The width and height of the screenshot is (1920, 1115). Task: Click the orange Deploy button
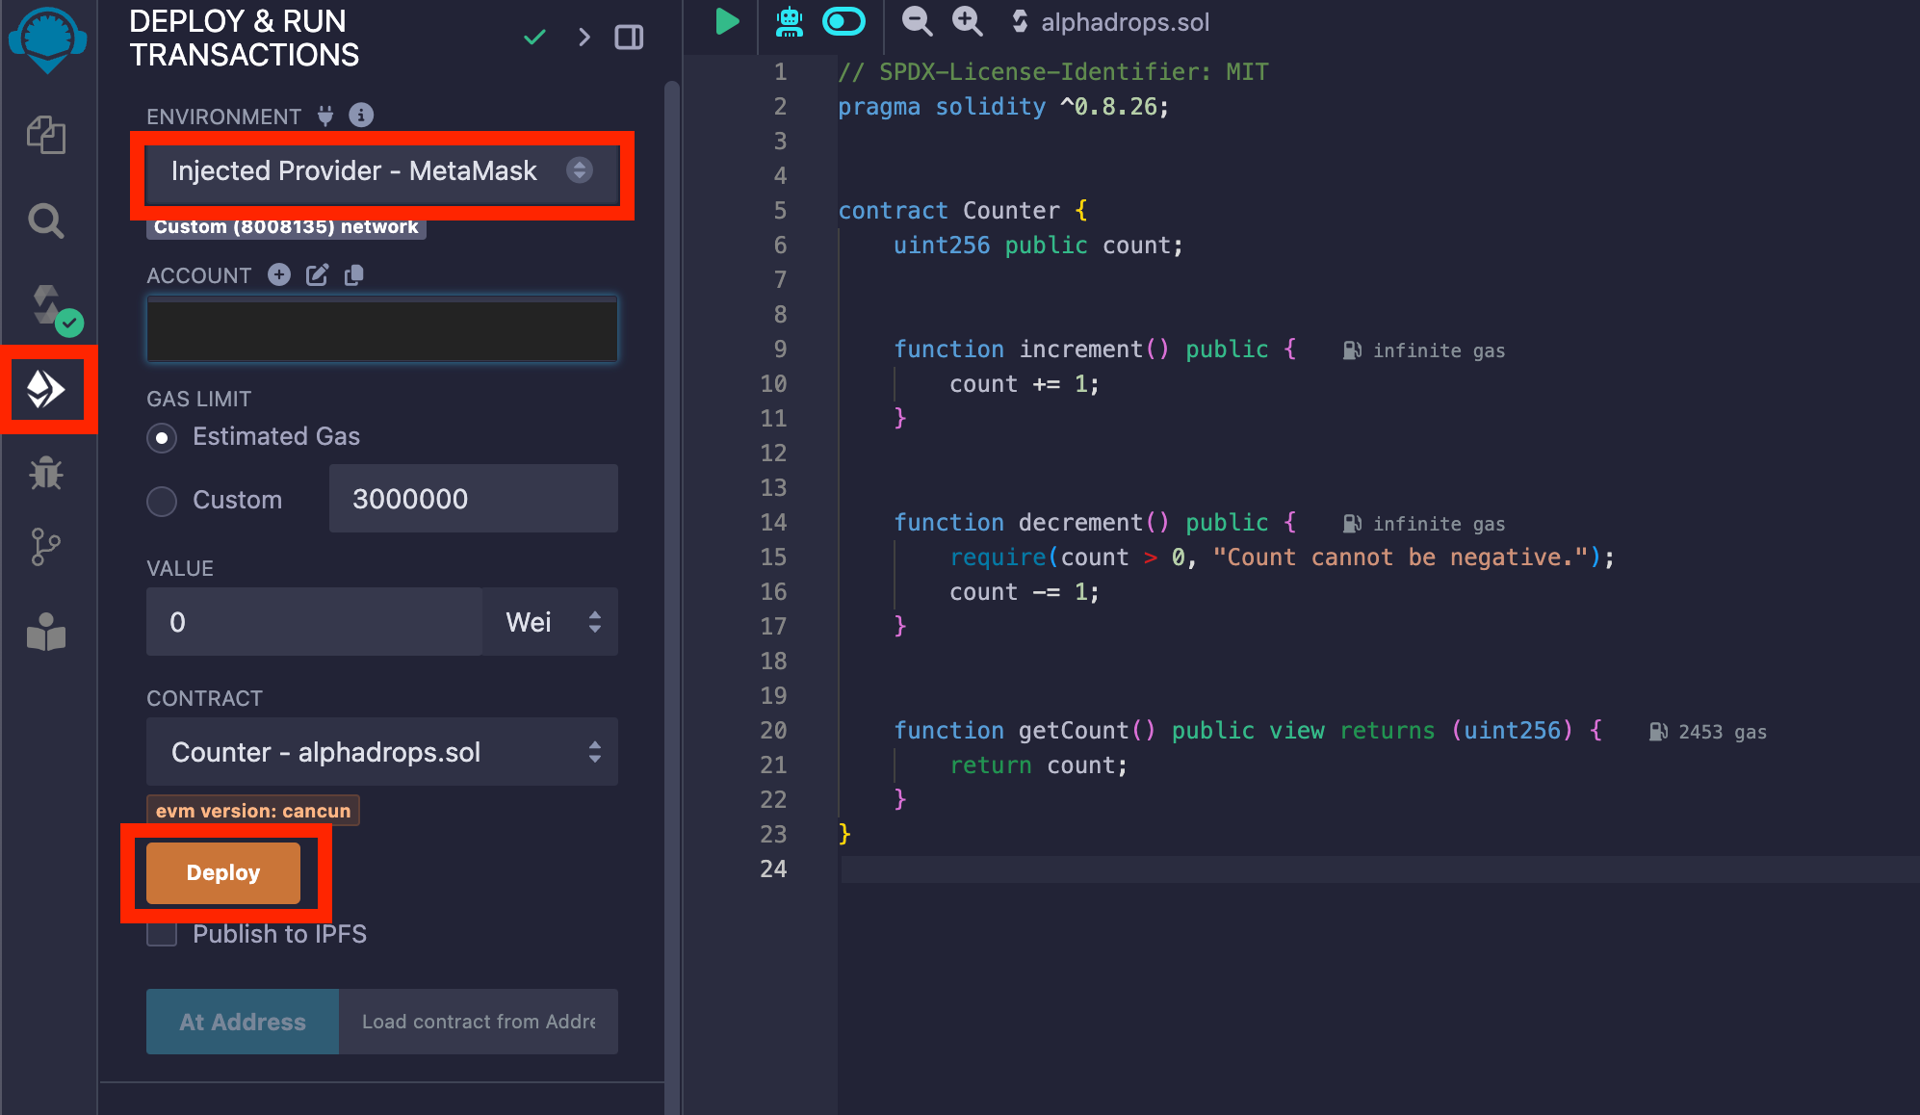[x=223, y=873]
